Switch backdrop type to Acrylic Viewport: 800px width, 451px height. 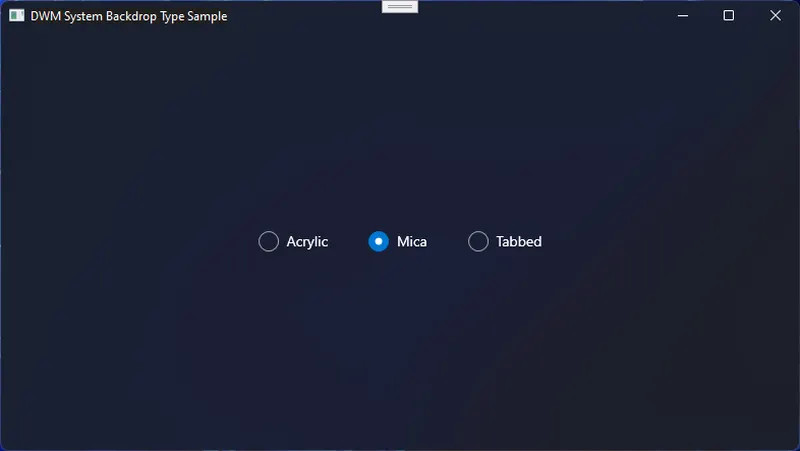coord(293,241)
